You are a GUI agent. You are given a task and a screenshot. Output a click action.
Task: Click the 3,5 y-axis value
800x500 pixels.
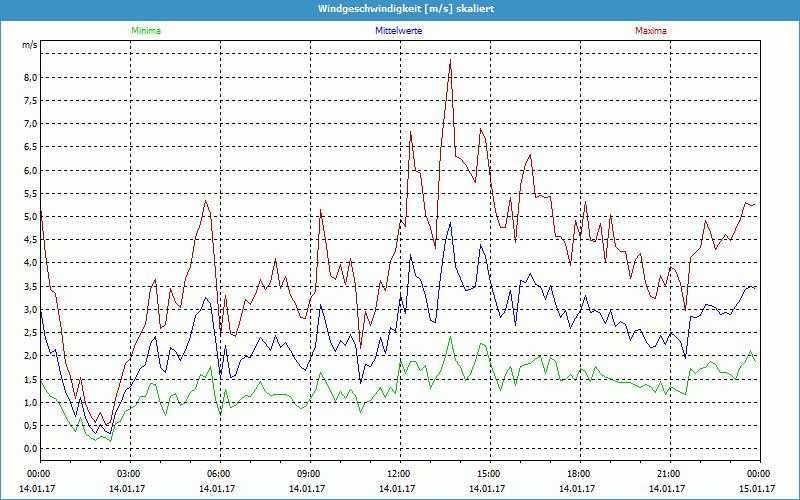click(31, 286)
